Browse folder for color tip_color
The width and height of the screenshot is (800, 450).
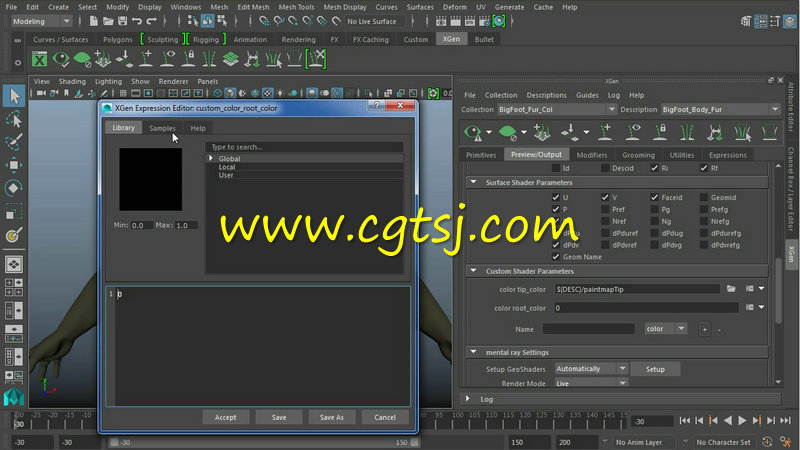coord(731,289)
